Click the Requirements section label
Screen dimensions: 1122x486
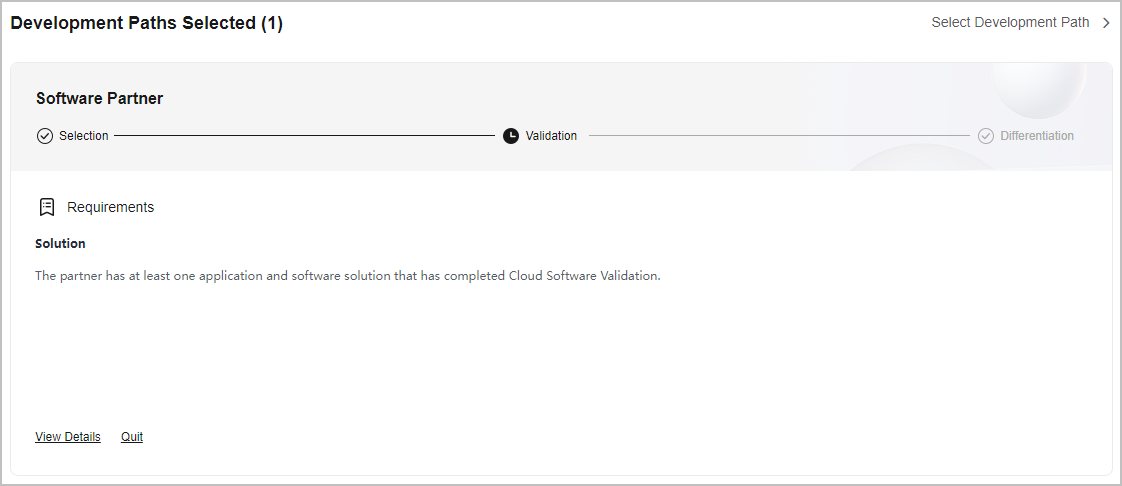110,207
